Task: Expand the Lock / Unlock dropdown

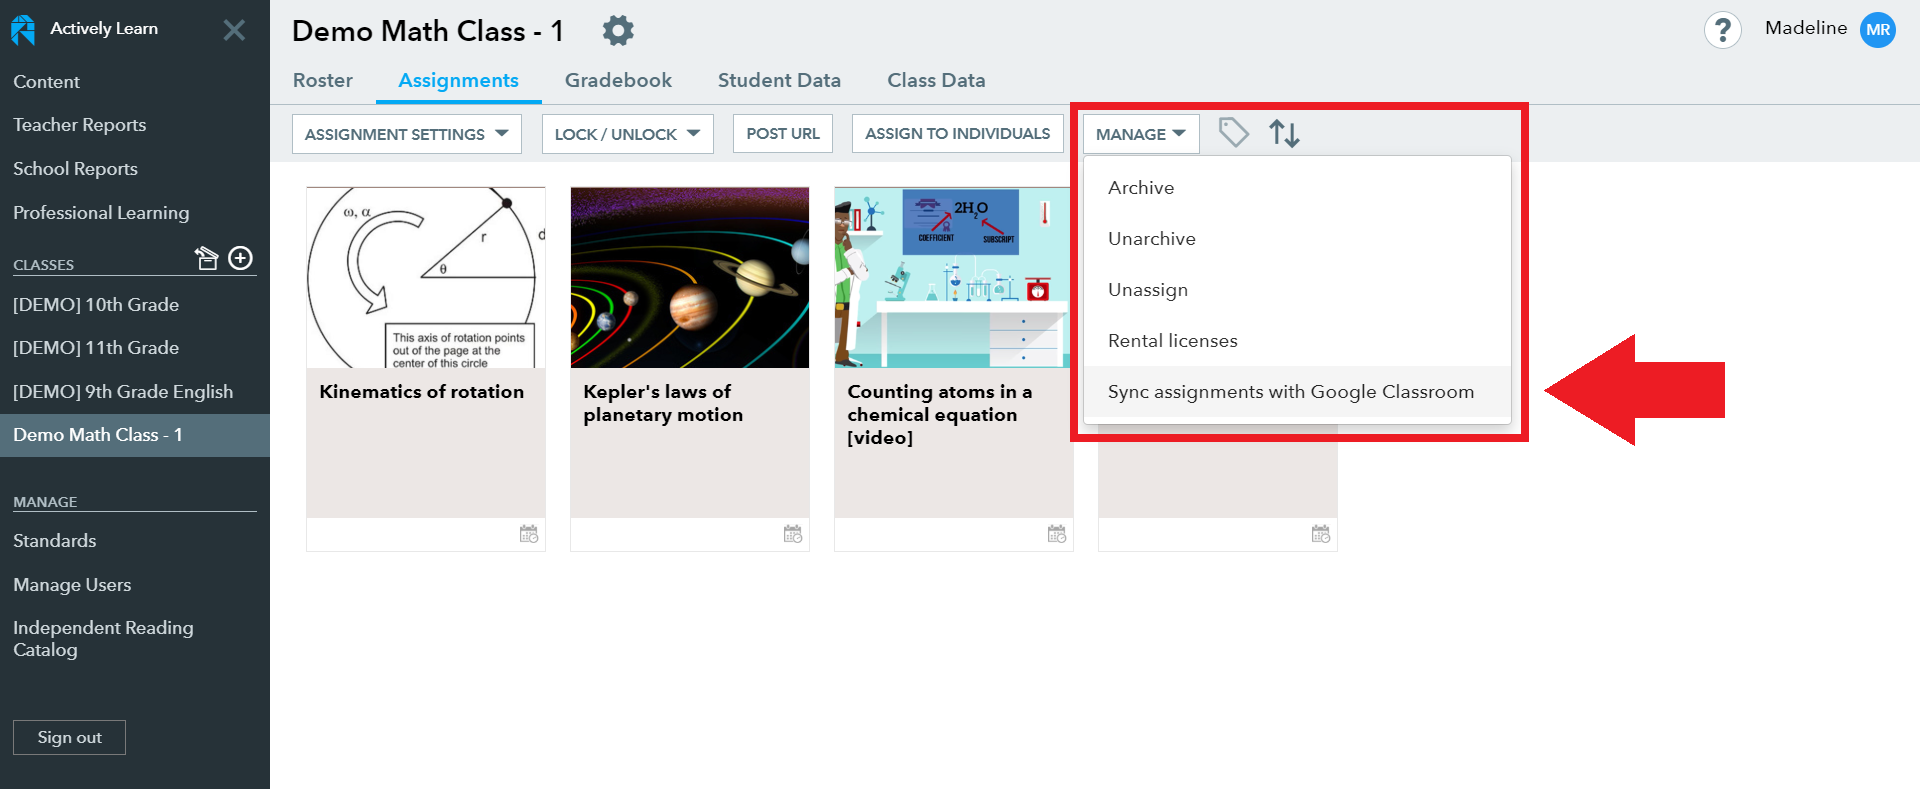Action: pyautogui.click(x=628, y=134)
